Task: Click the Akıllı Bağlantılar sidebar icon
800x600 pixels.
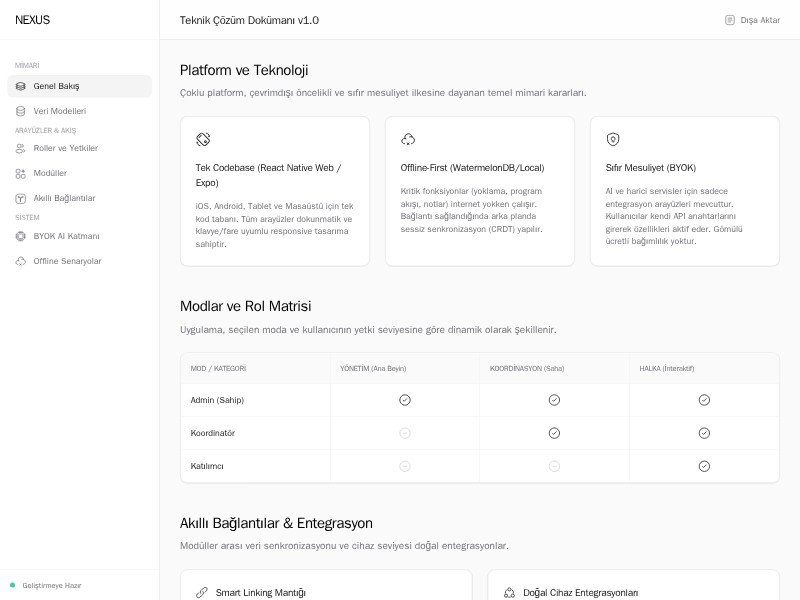Action: pyautogui.click(x=21, y=198)
